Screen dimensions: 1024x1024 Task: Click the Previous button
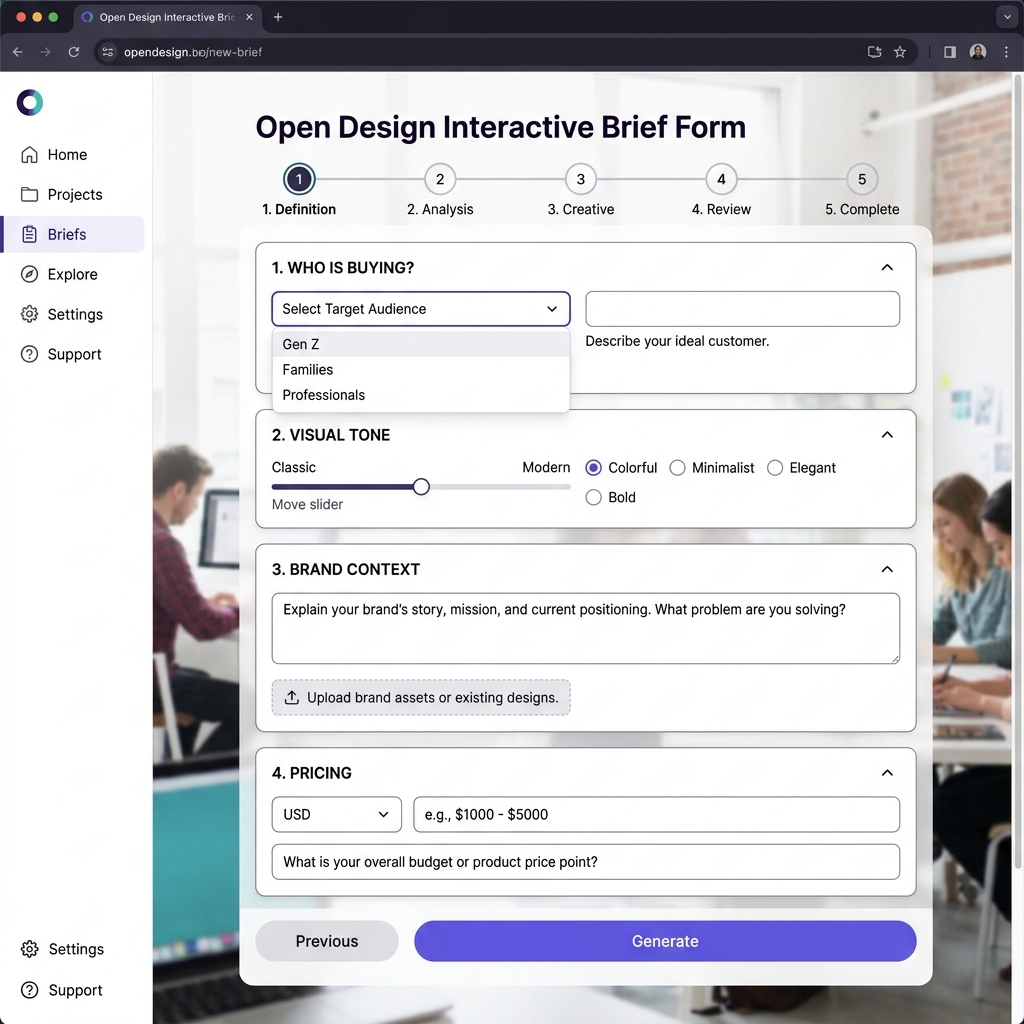pyautogui.click(x=327, y=941)
